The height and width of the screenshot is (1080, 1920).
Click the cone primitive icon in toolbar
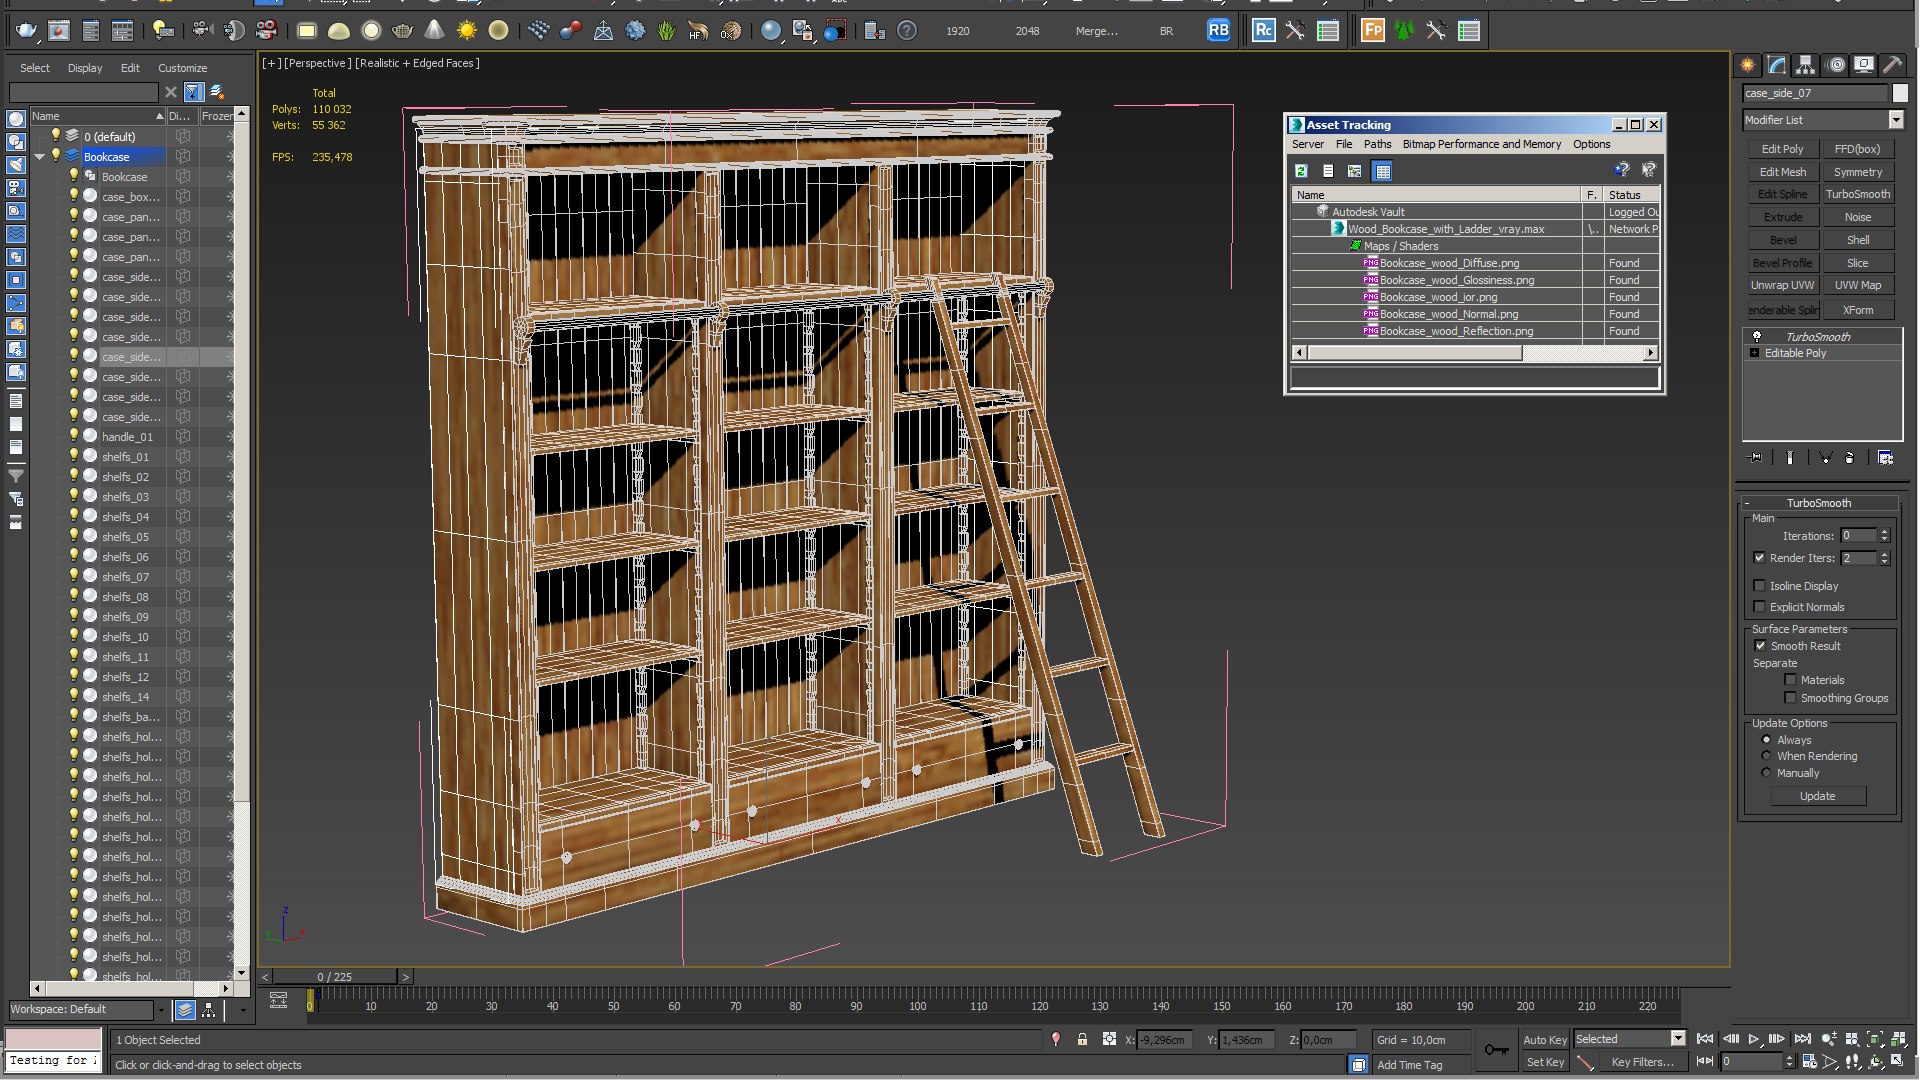tap(434, 31)
